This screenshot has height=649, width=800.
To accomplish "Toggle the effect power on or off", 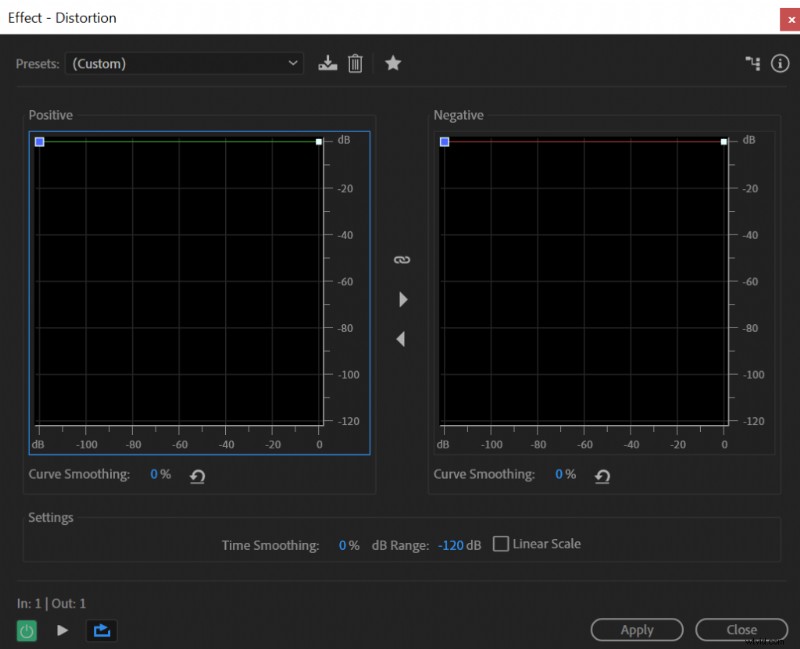I will click(27, 630).
